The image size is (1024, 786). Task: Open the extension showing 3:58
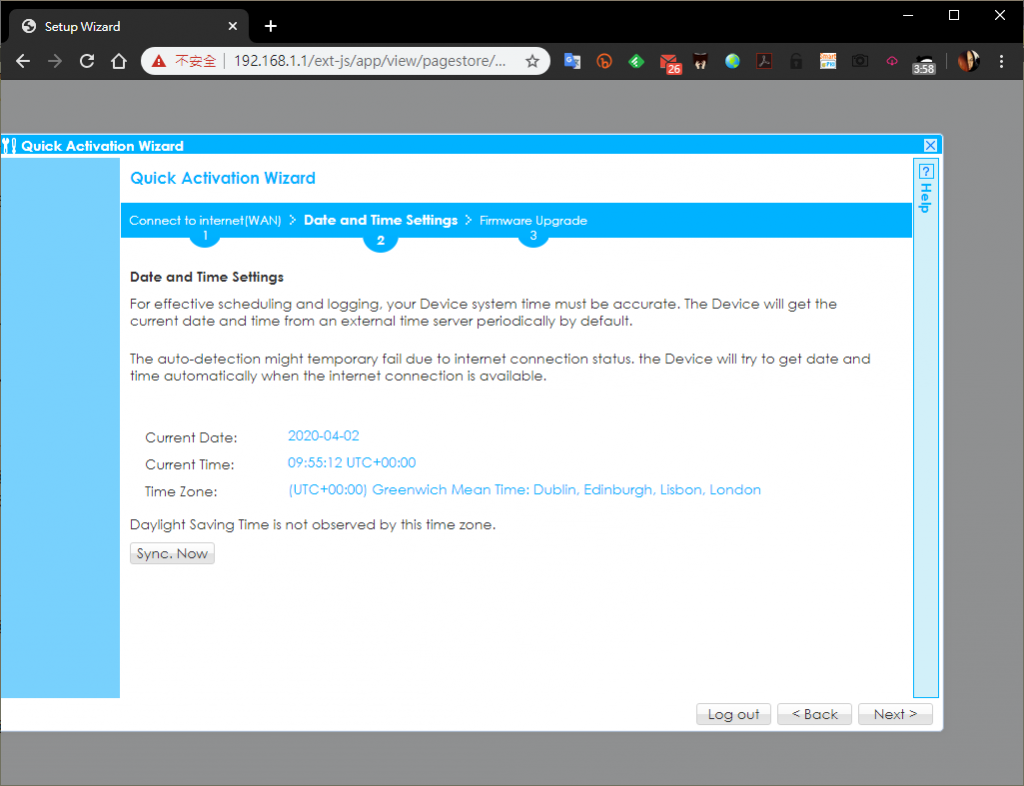923,63
